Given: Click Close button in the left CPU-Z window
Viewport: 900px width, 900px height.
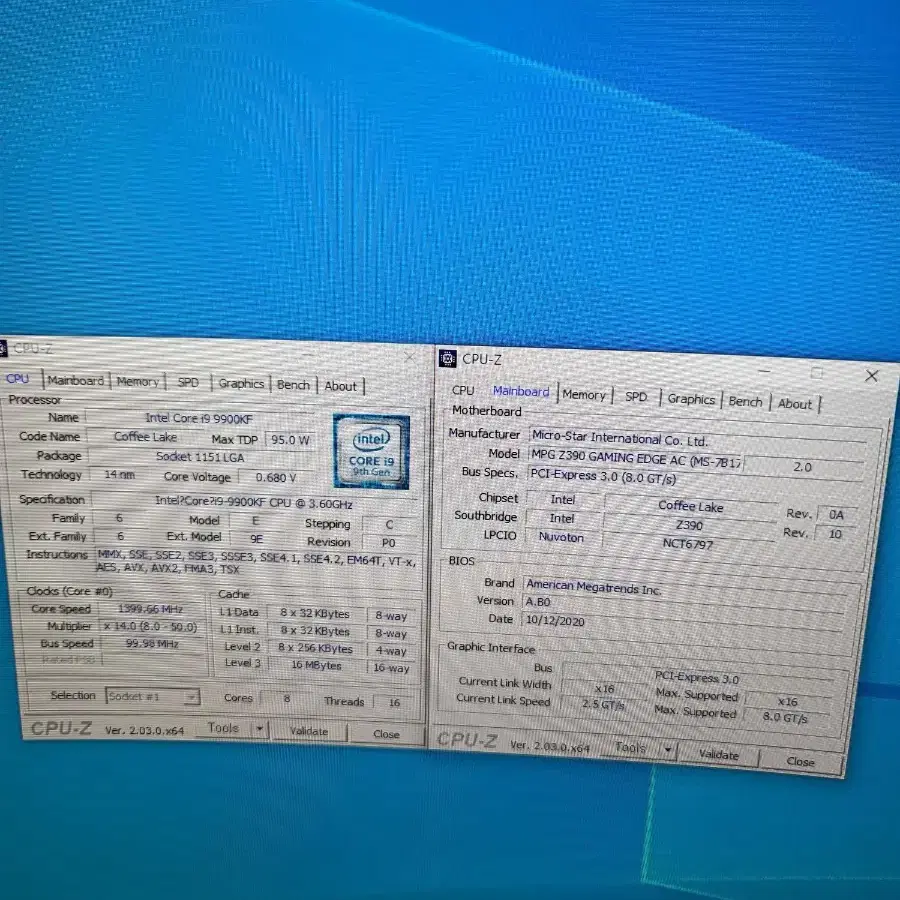Looking at the screenshot, I should pos(386,734).
